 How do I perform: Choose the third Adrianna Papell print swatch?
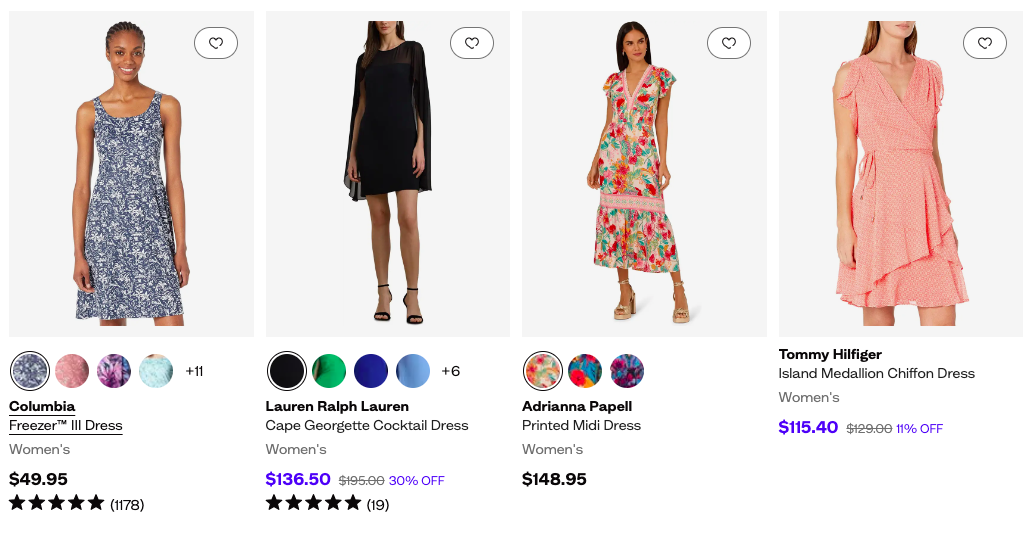point(627,371)
